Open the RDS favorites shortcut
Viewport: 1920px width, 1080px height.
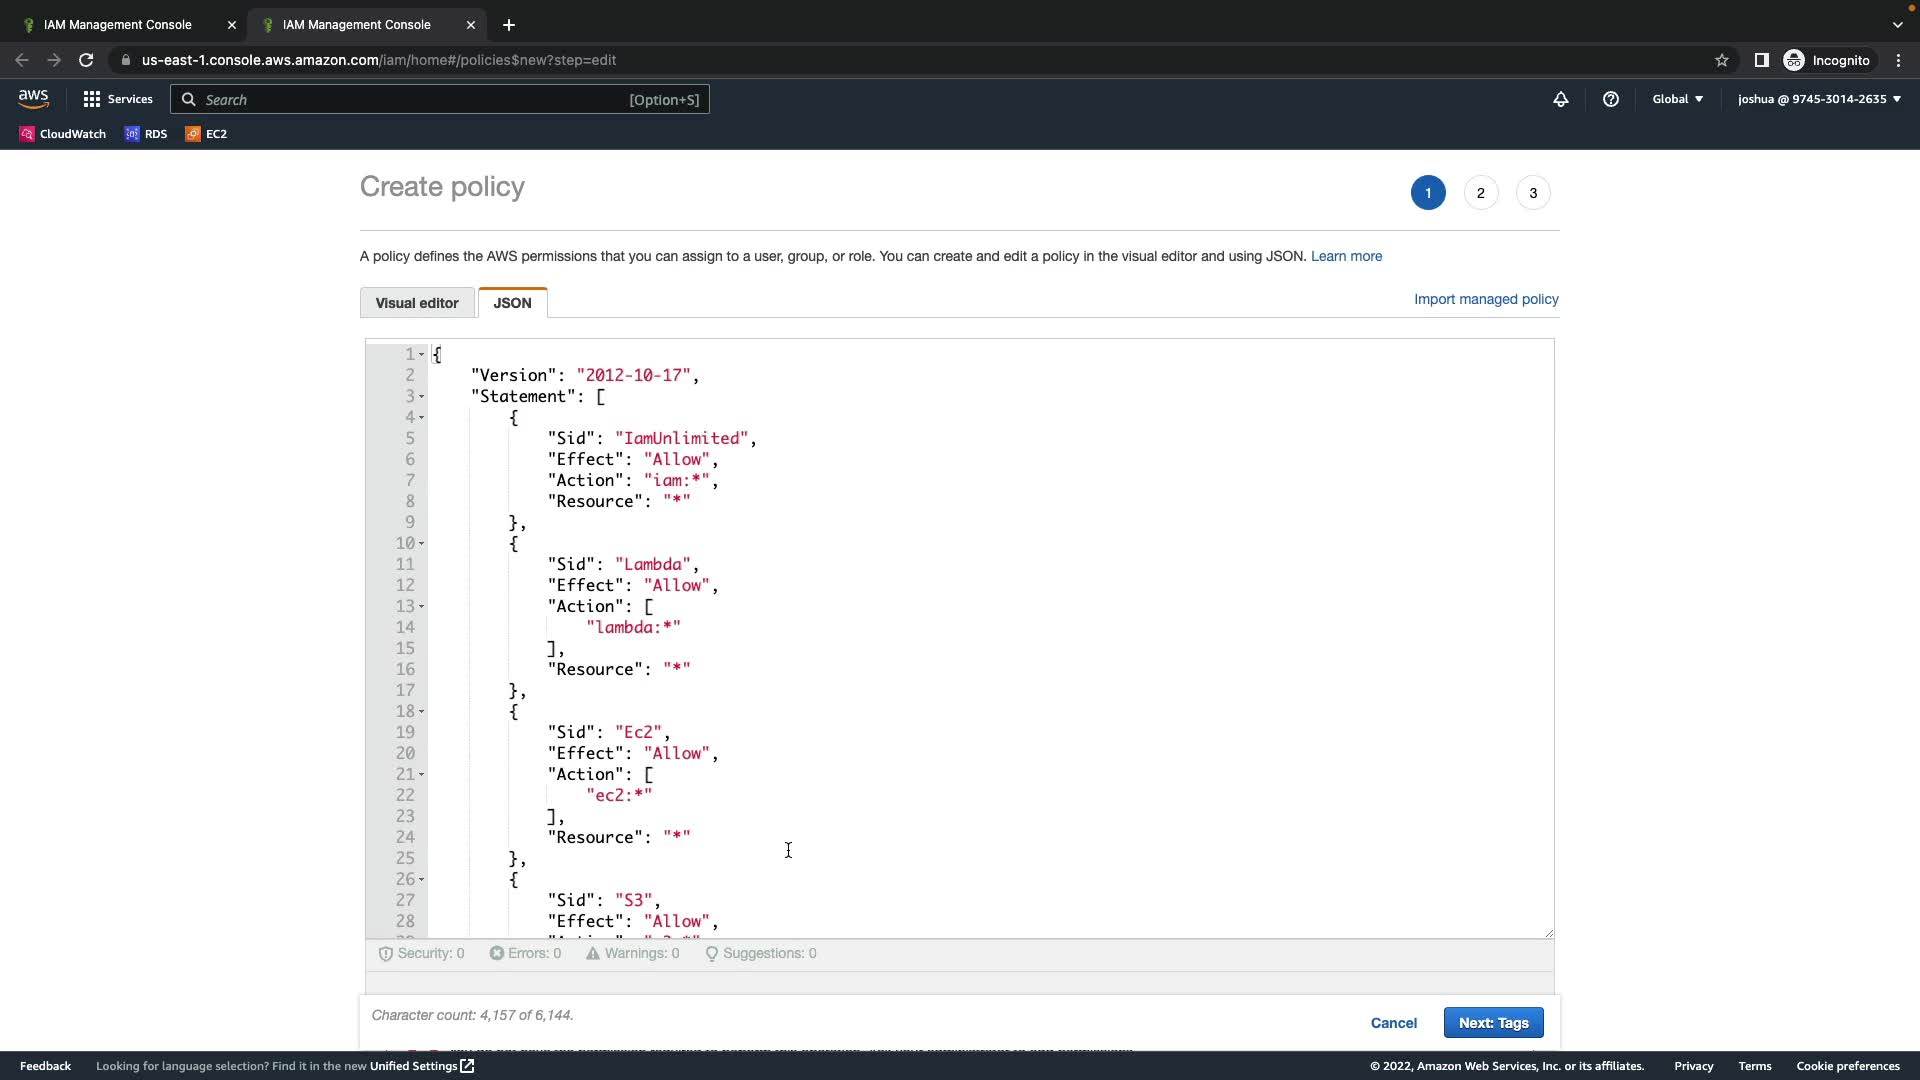point(146,134)
